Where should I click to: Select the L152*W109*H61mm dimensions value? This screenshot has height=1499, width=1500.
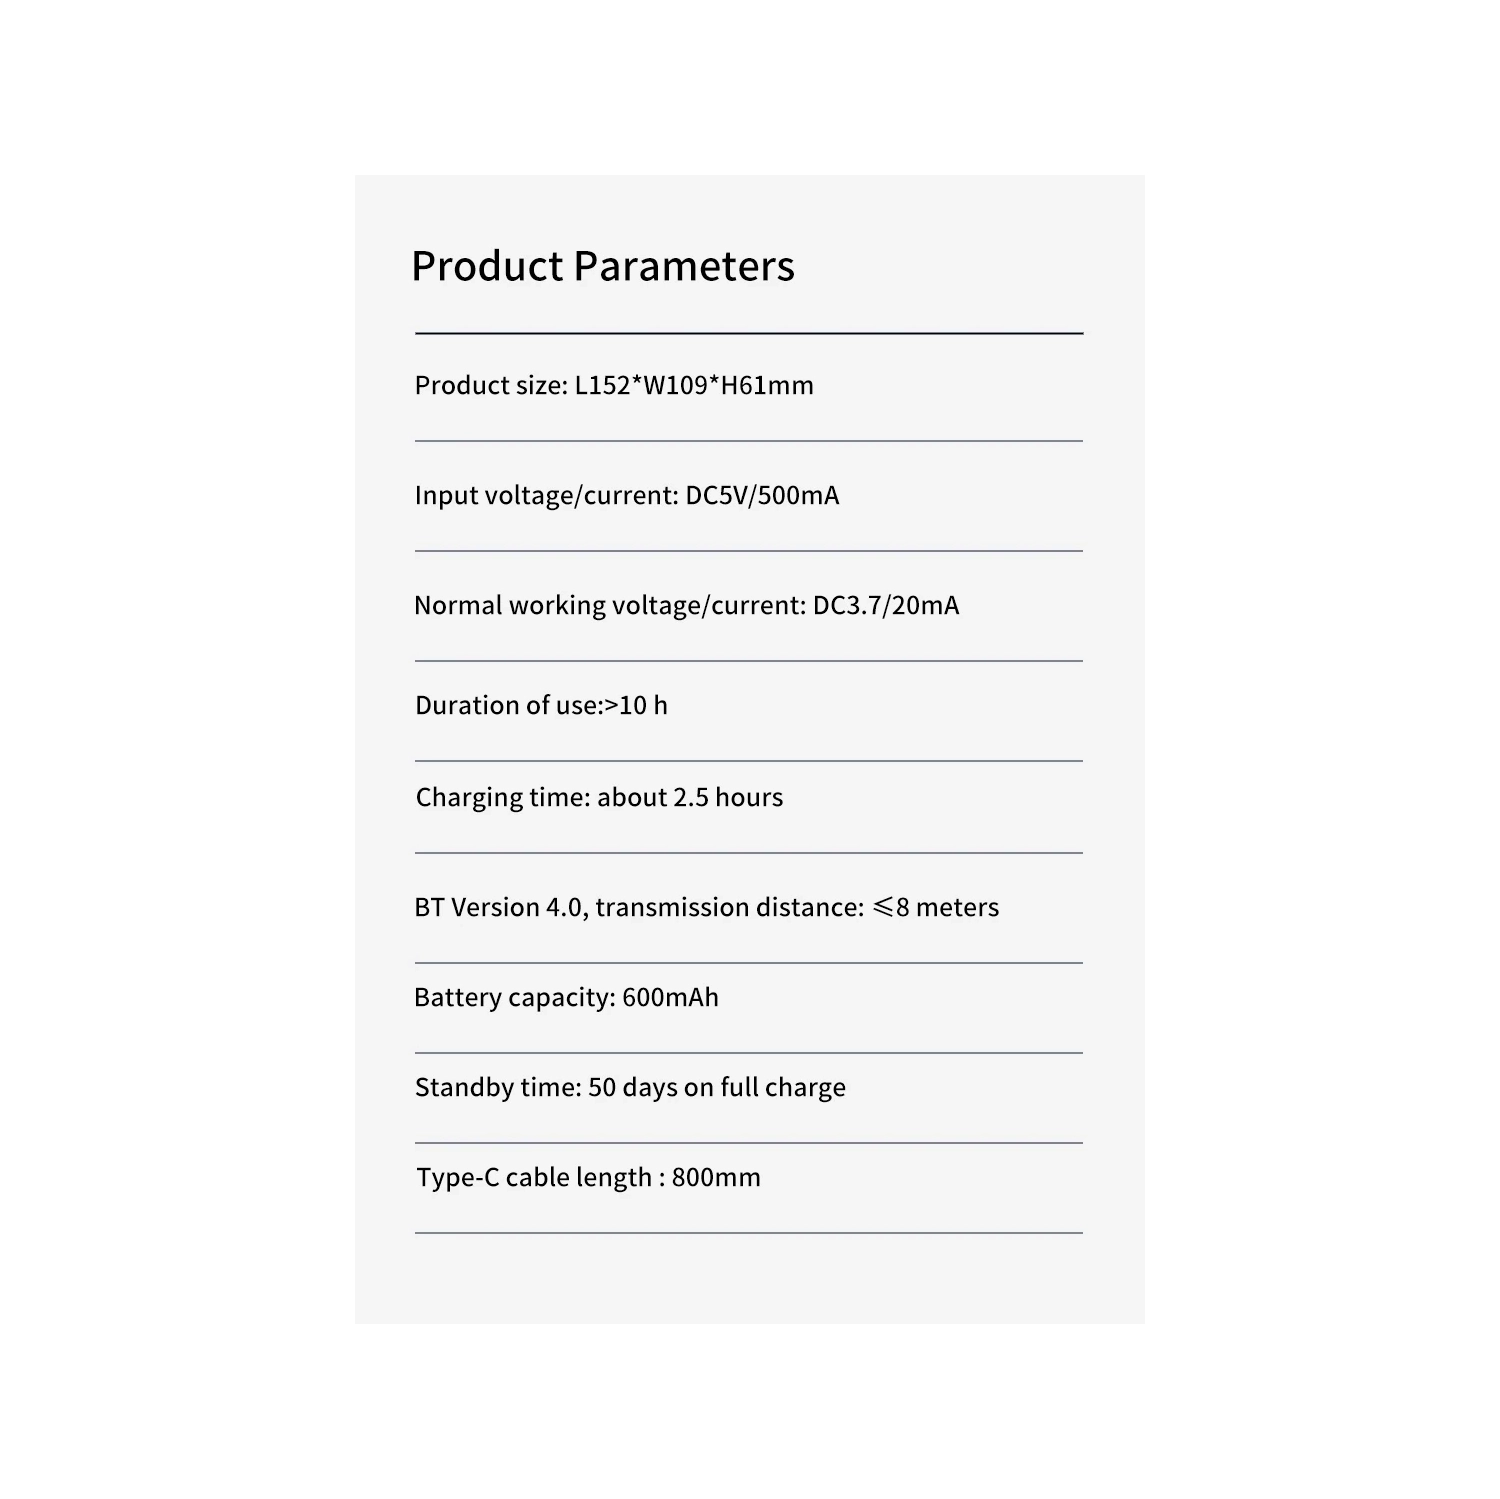click(x=694, y=386)
